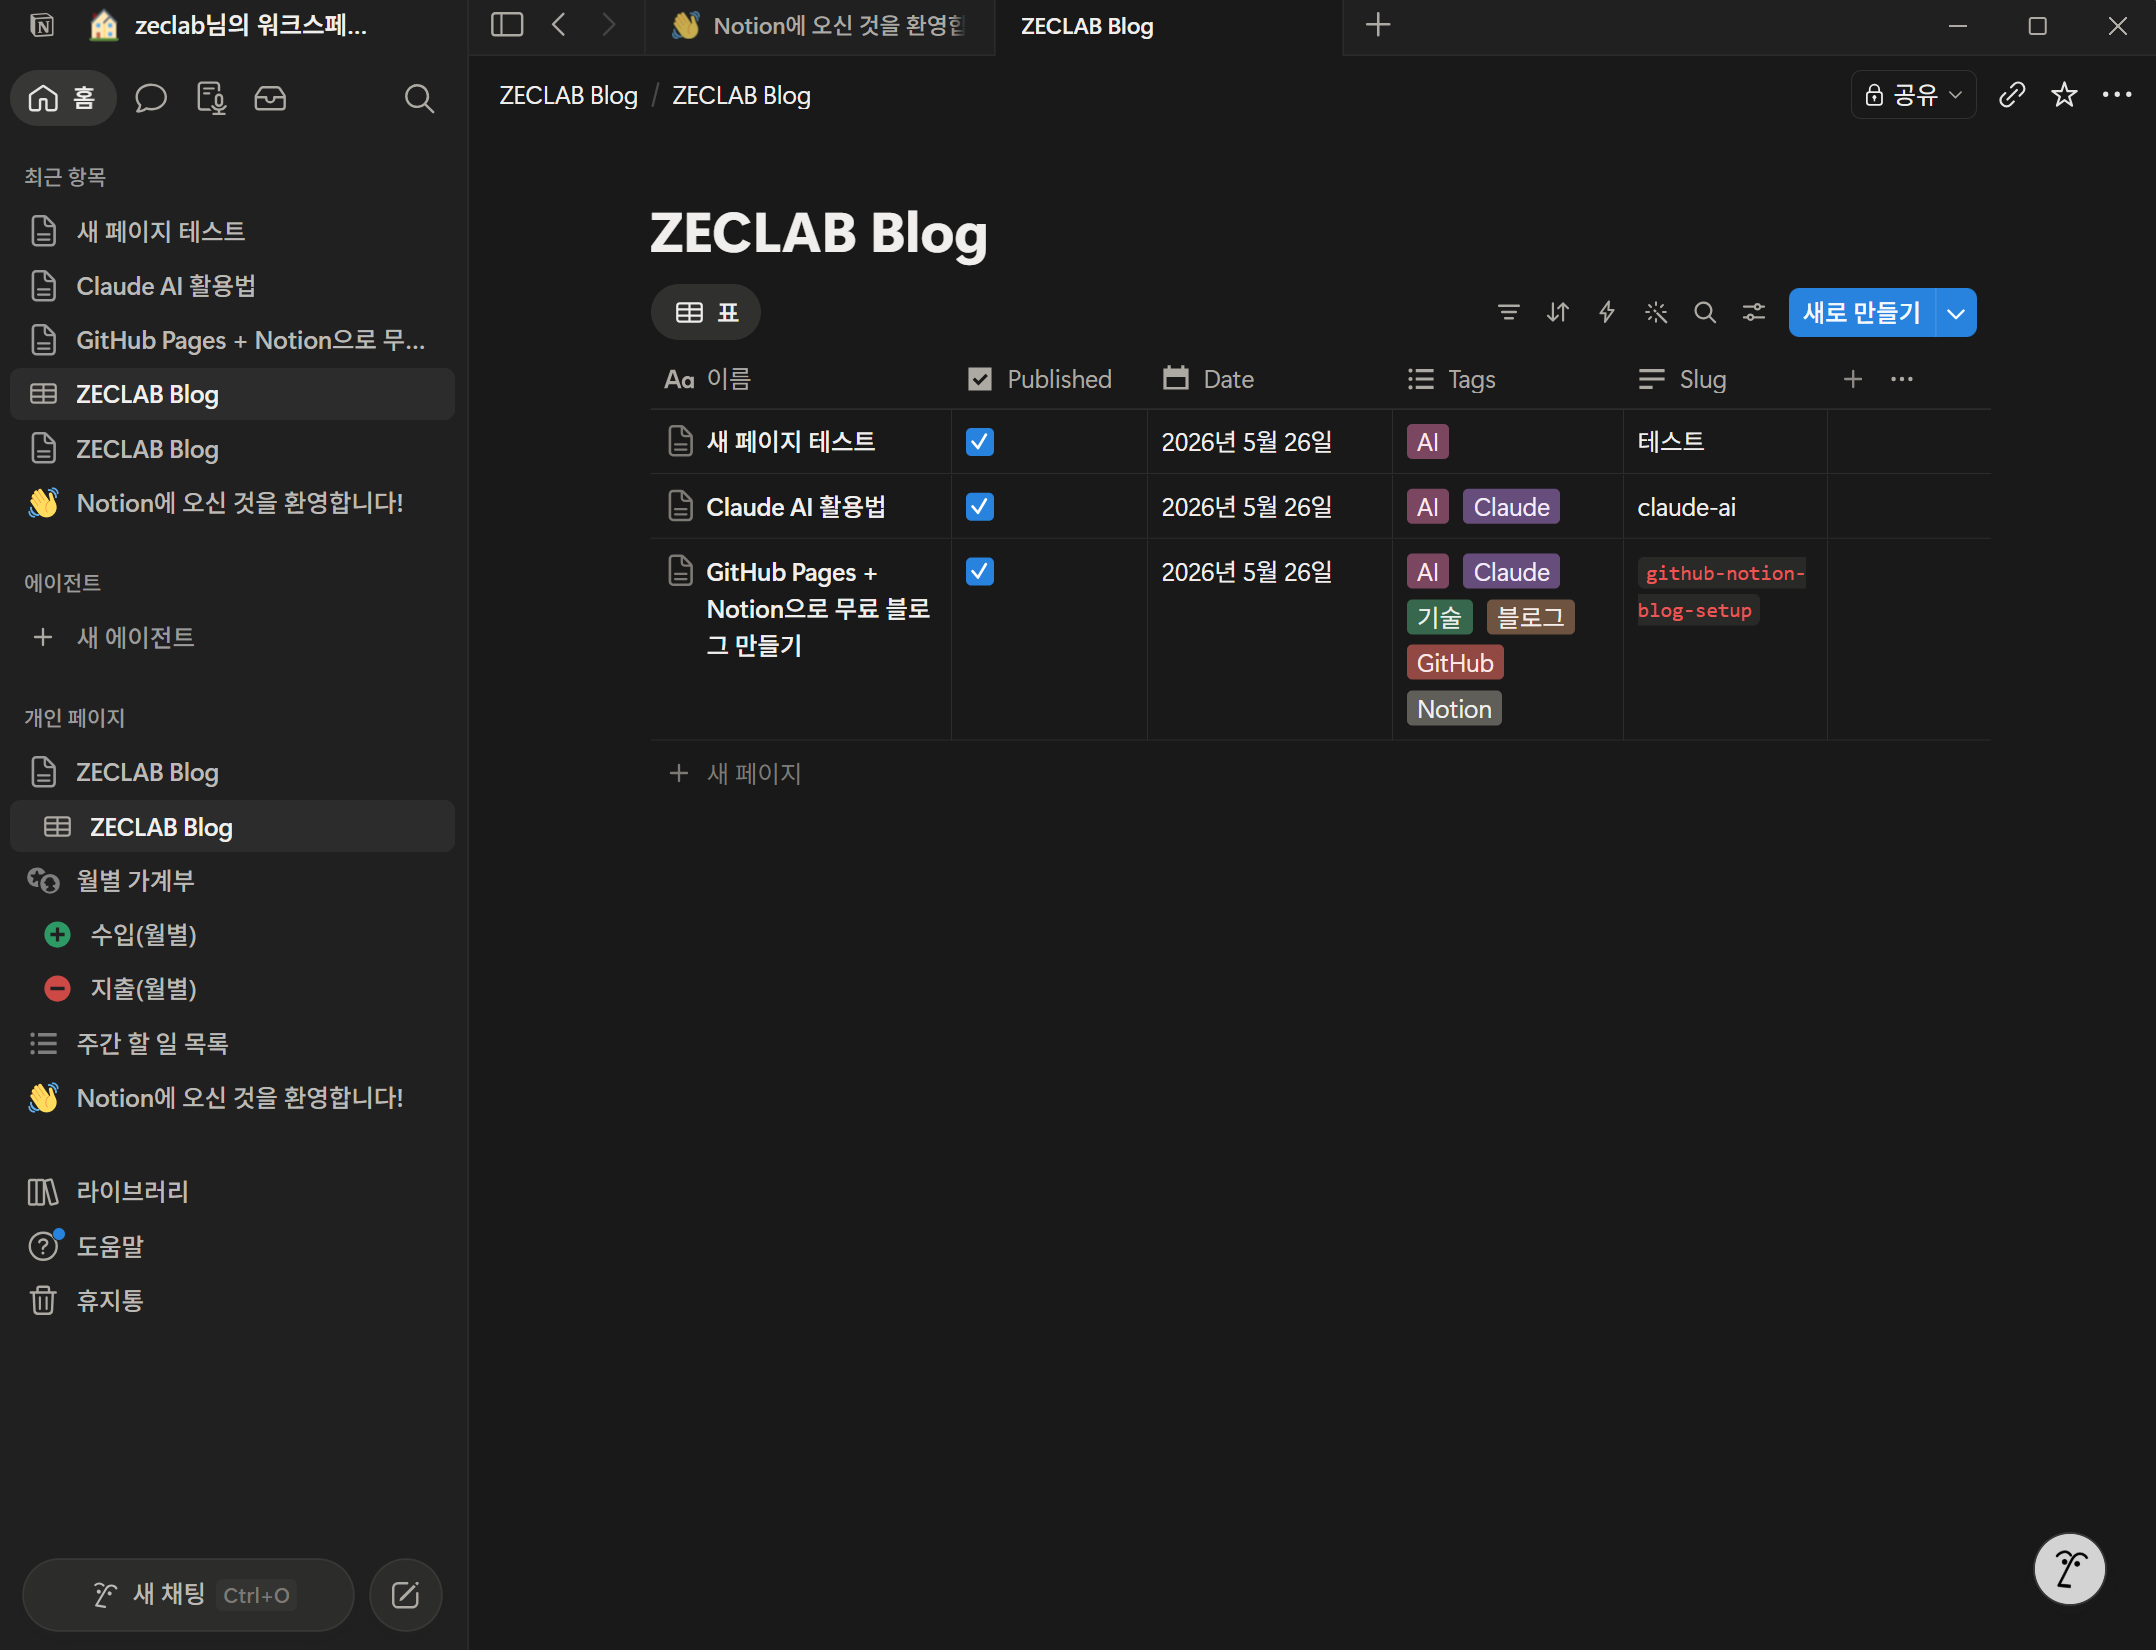Open 수입(월별) page in sidebar
Screen dimensions: 2156x1650
232,934
